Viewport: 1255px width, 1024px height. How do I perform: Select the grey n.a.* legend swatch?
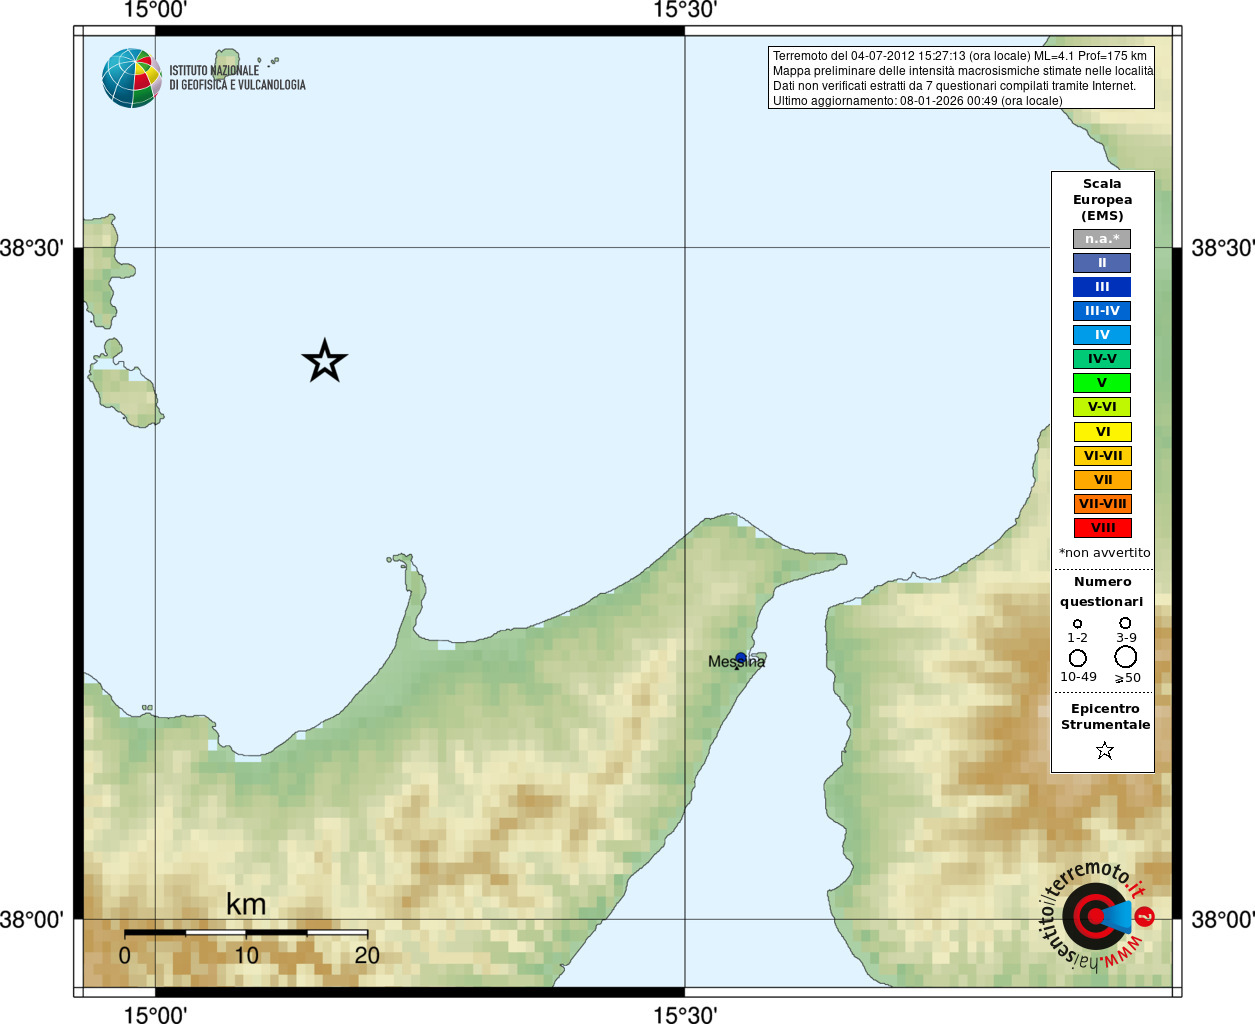(x=1102, y=239)
